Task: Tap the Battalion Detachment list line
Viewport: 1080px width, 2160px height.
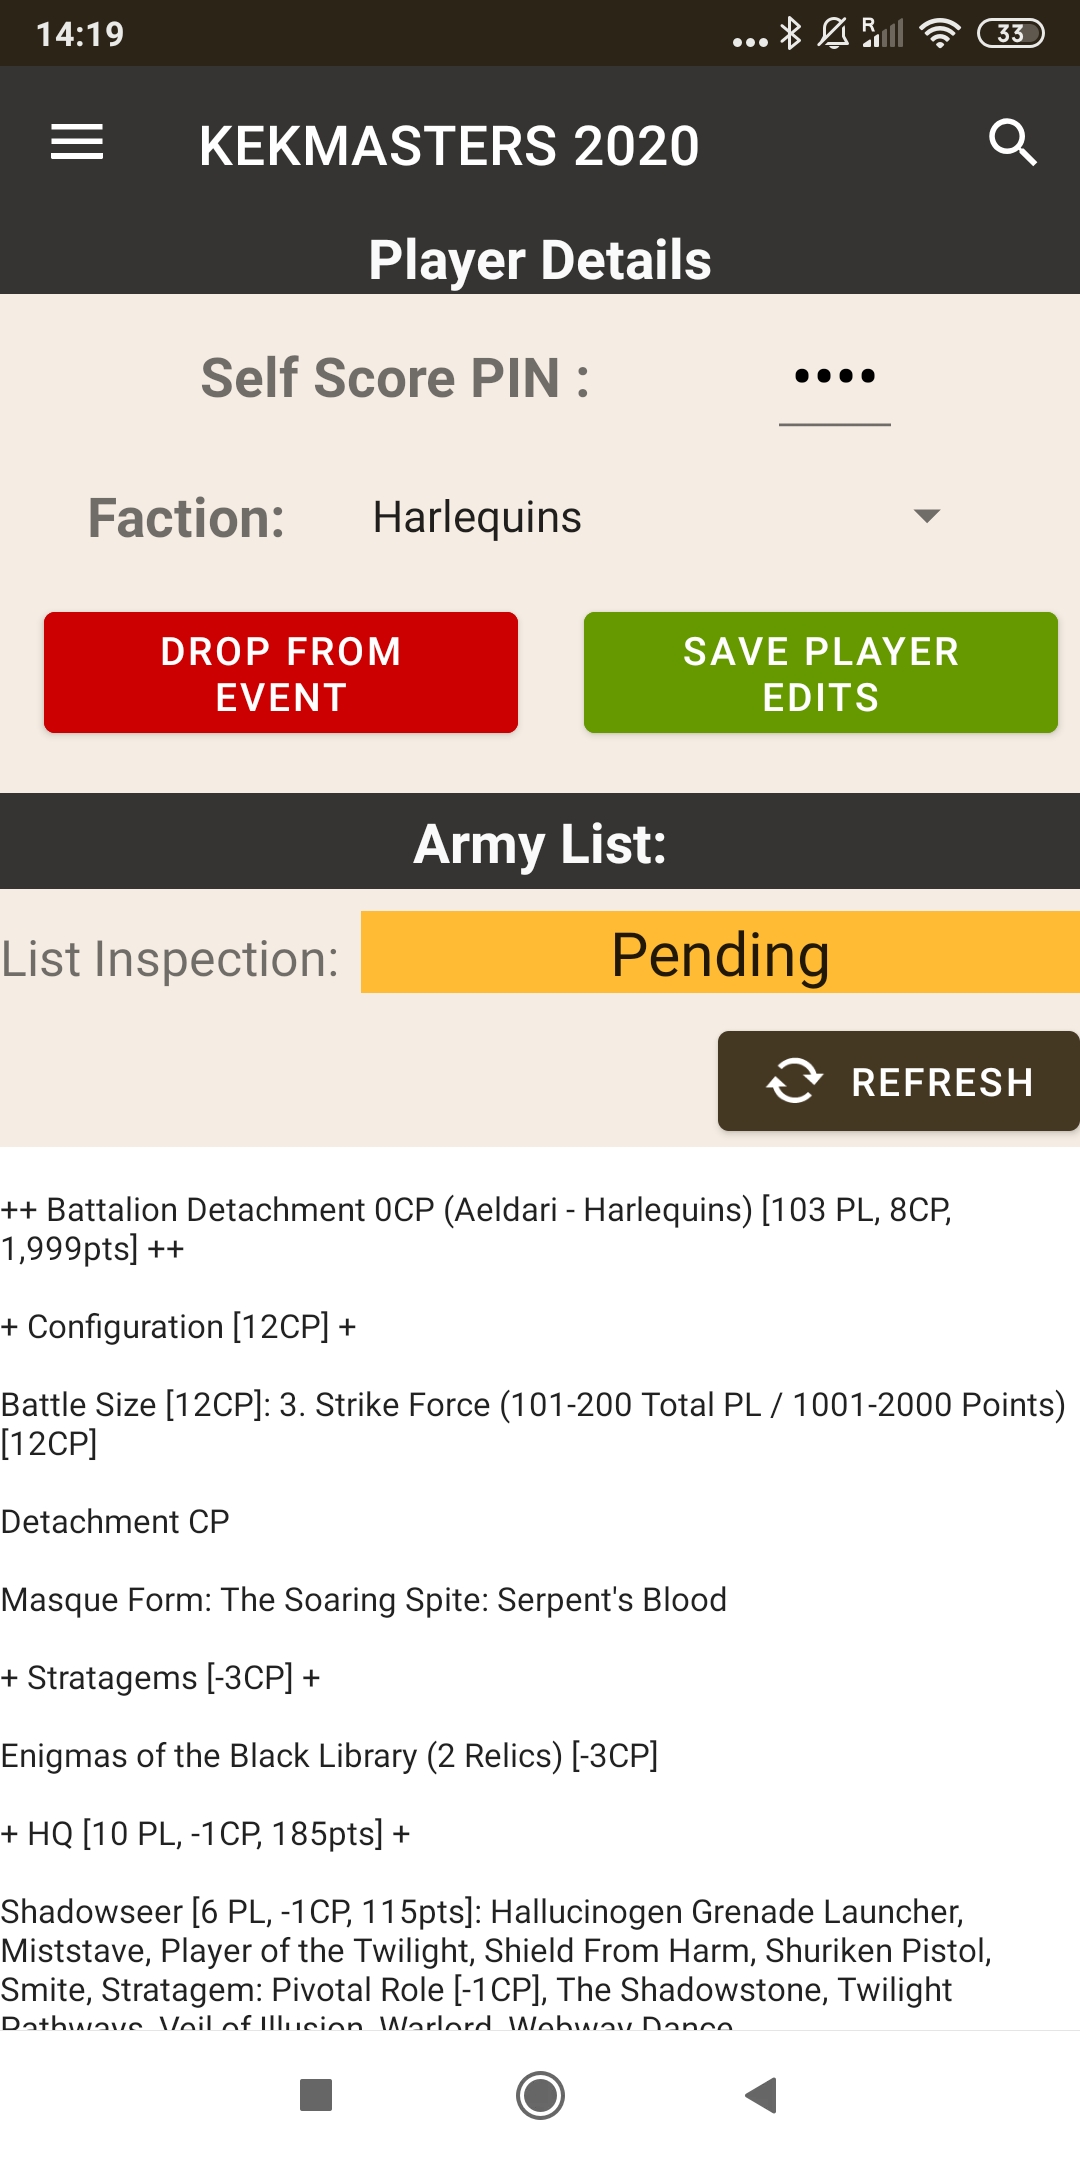Action: click(476, 1229)
